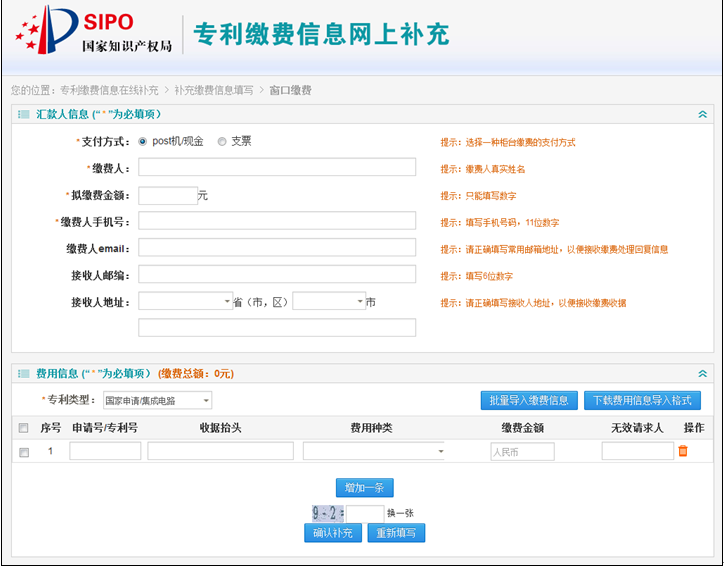Click the 专利缴费信息网上补充 page title

pos(321,34)
